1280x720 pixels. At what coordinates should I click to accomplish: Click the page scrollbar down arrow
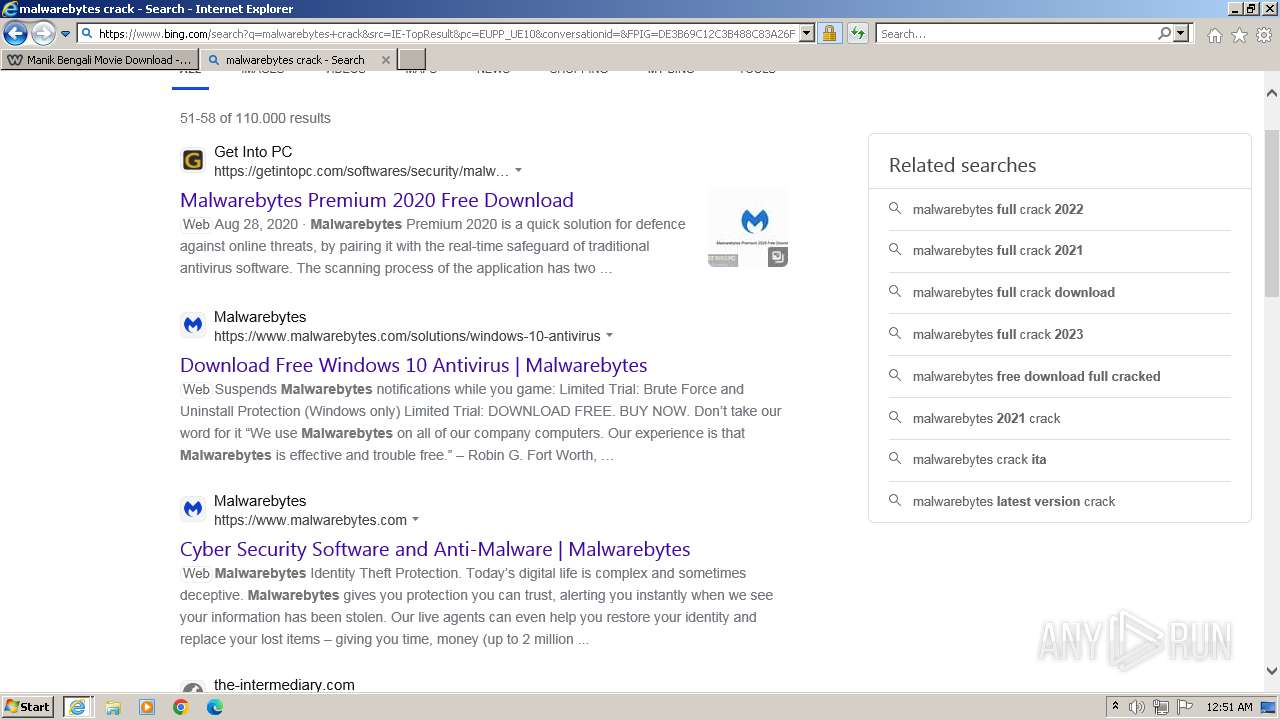pos(1272,671)
